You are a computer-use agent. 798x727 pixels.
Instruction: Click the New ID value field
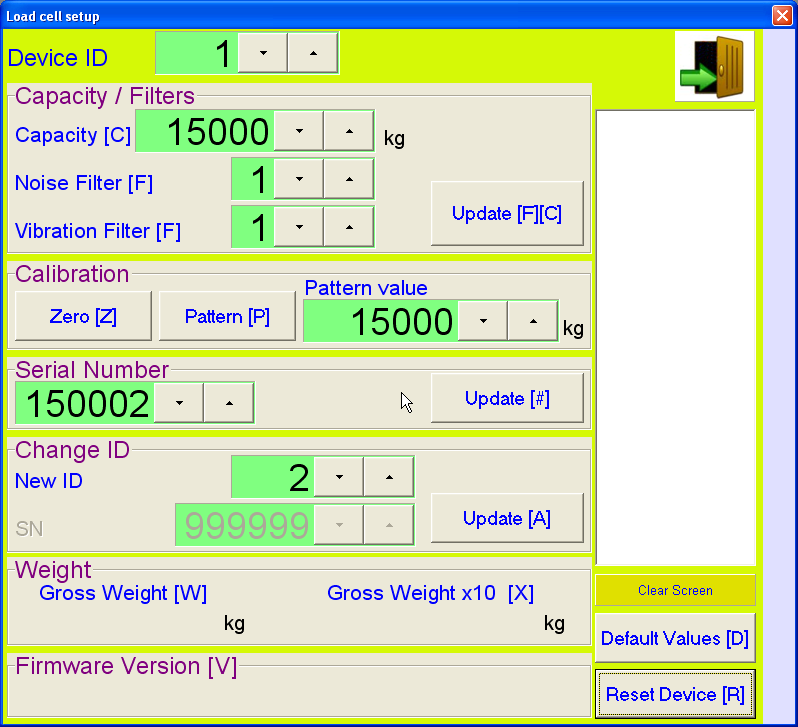273,477
